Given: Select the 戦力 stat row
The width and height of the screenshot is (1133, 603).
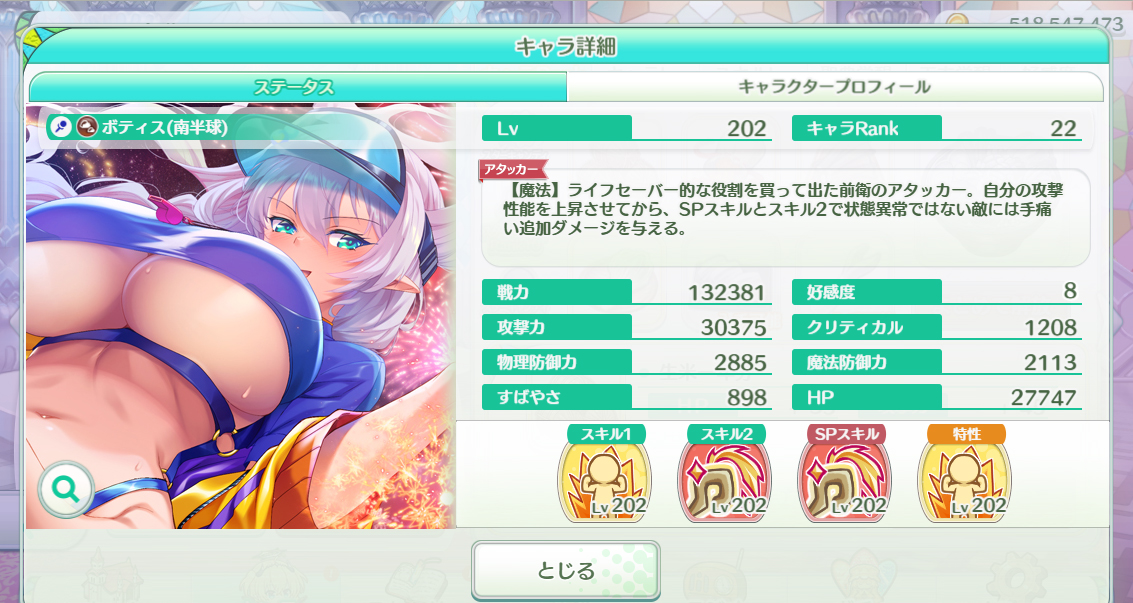Looking at the screenshot, I should point(626,292).
